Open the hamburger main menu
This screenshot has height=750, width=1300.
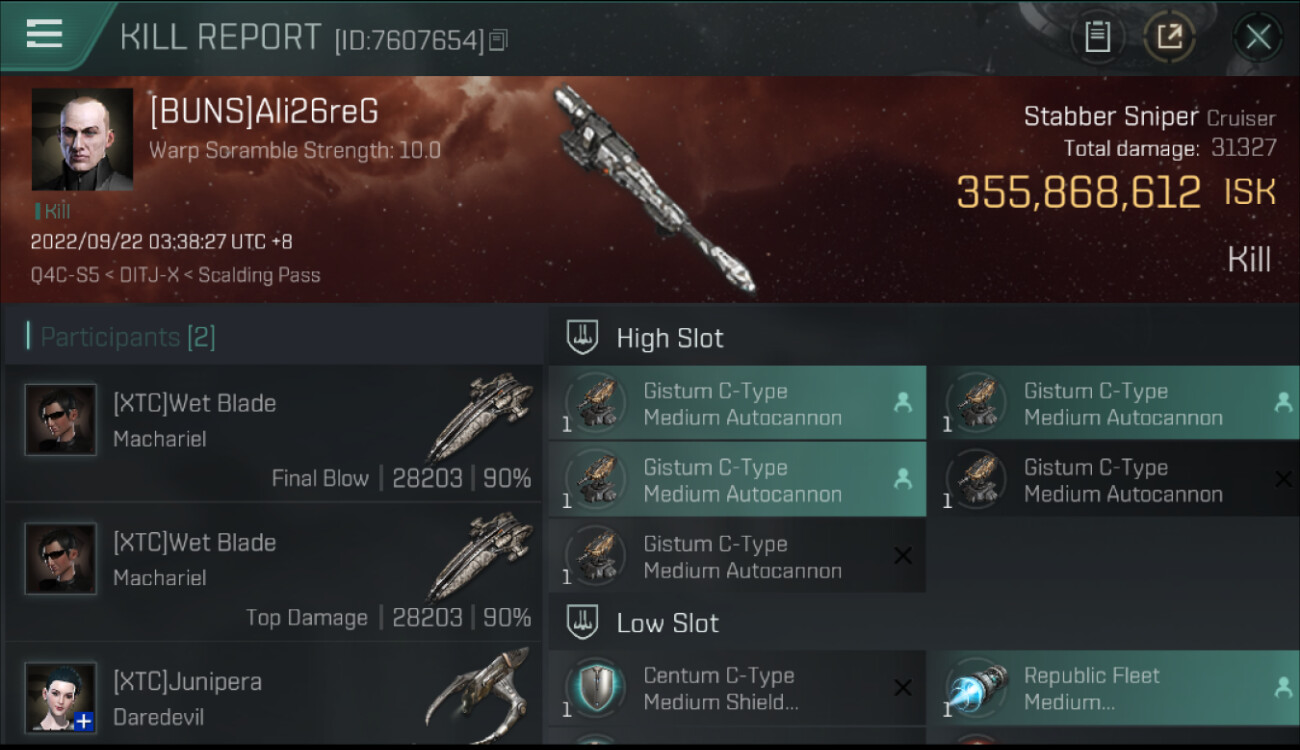[x=44, y=34]
